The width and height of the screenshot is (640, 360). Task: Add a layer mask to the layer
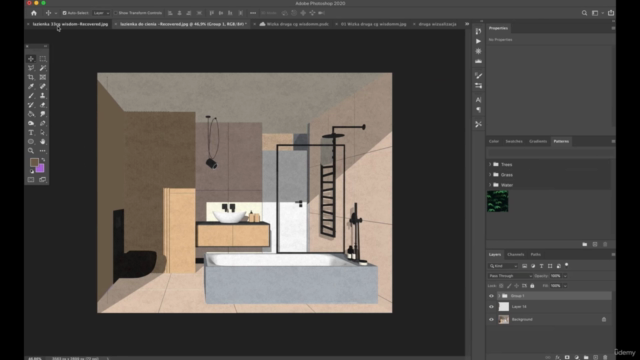tap(567, 357)
